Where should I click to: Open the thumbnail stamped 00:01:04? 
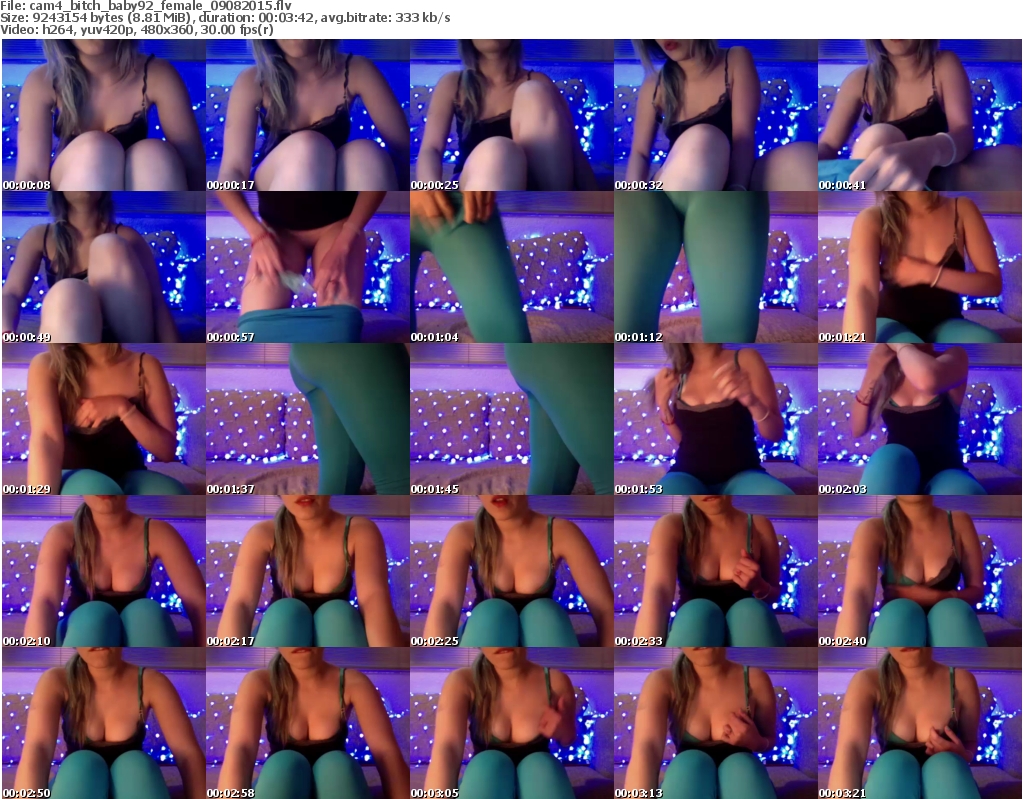pos(511,267)
